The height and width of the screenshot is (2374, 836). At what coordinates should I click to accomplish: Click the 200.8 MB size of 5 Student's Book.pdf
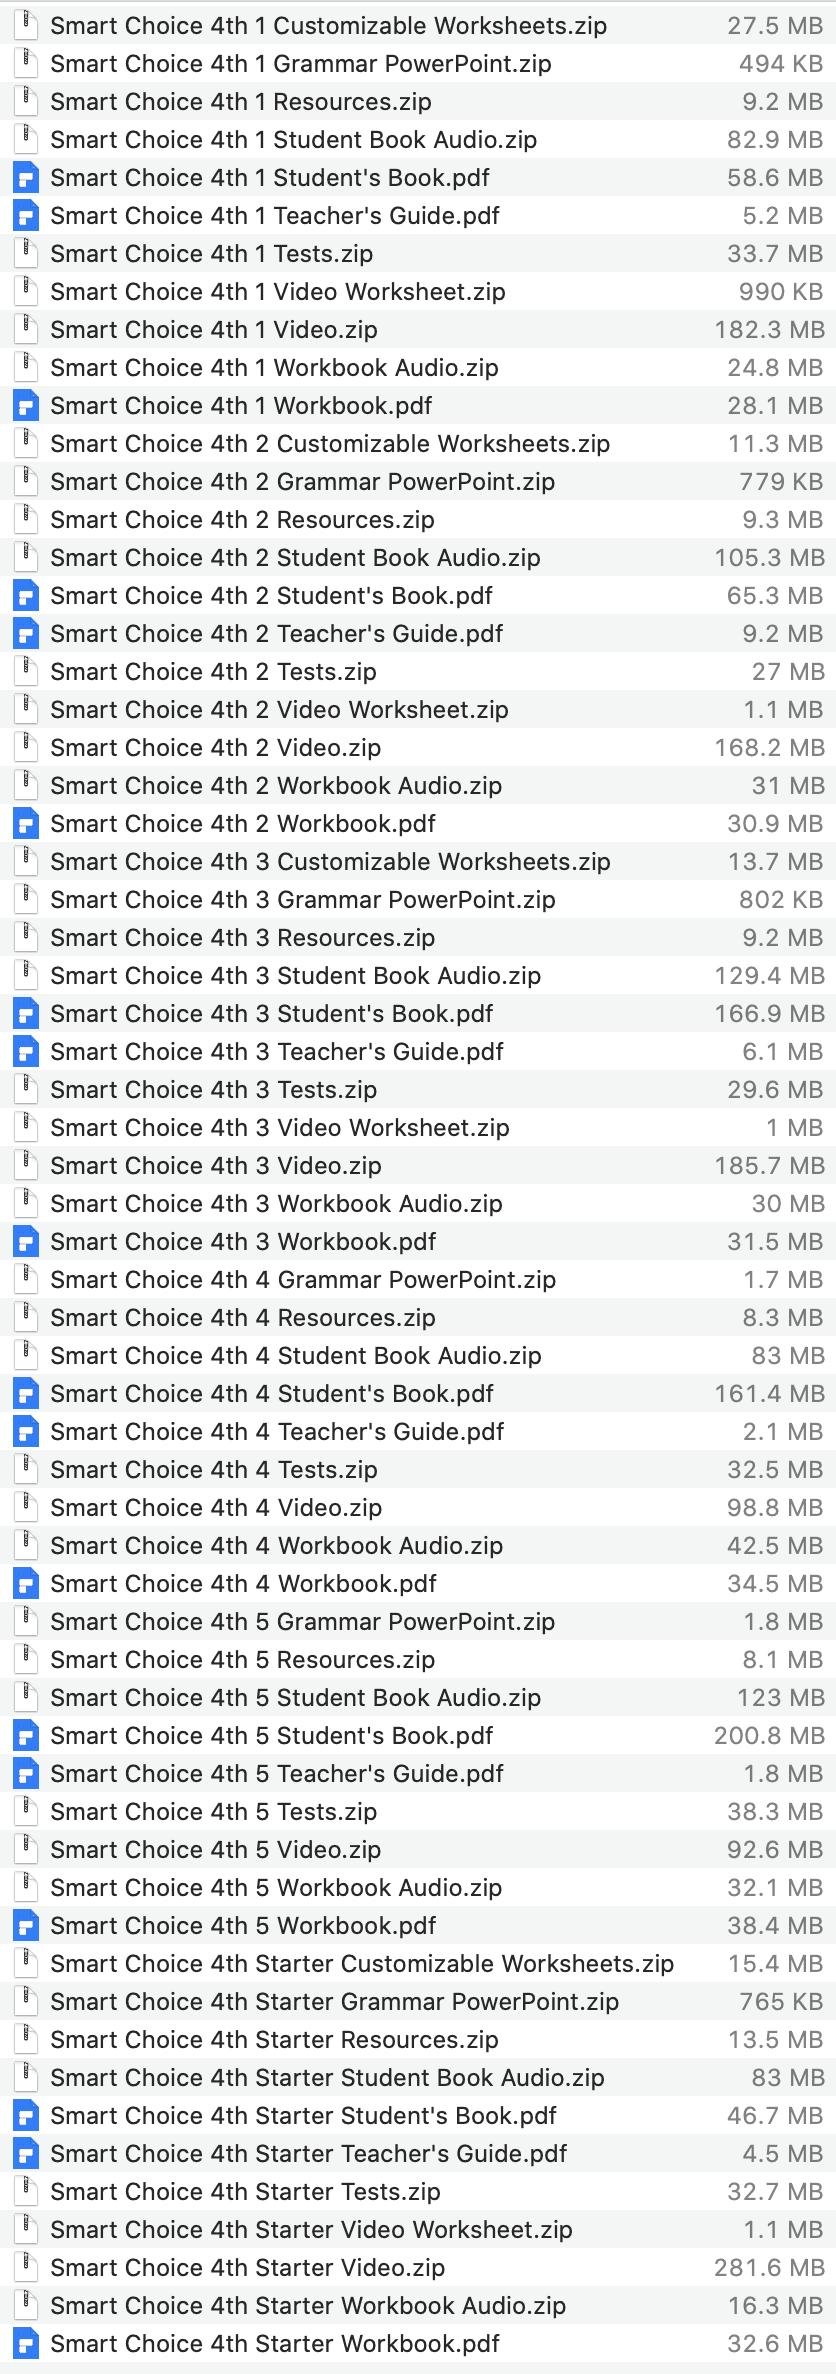point(769,1736)
